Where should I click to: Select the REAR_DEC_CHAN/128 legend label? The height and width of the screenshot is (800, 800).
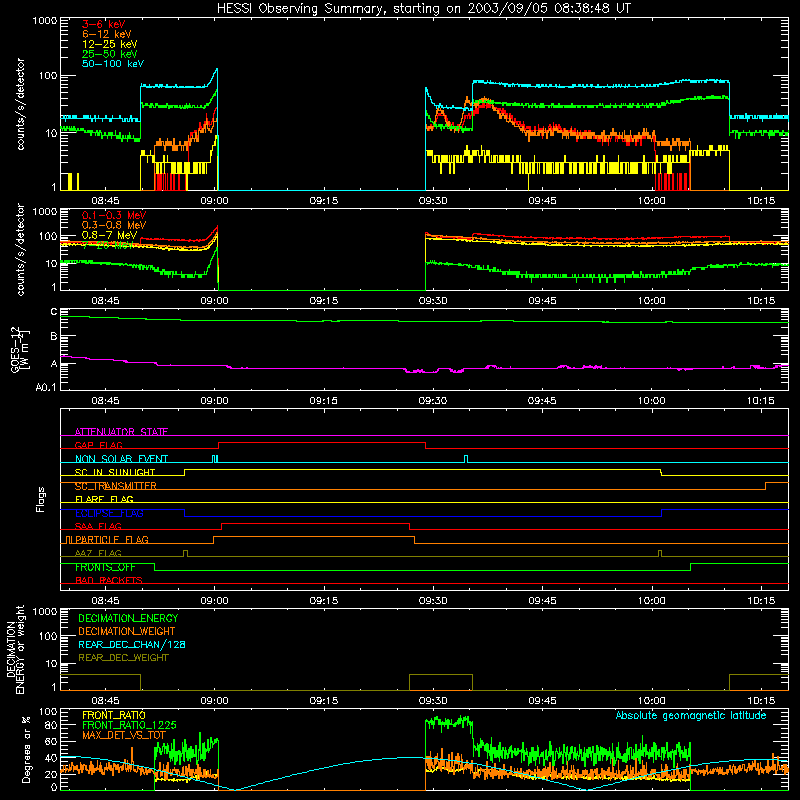pos(132,644)
